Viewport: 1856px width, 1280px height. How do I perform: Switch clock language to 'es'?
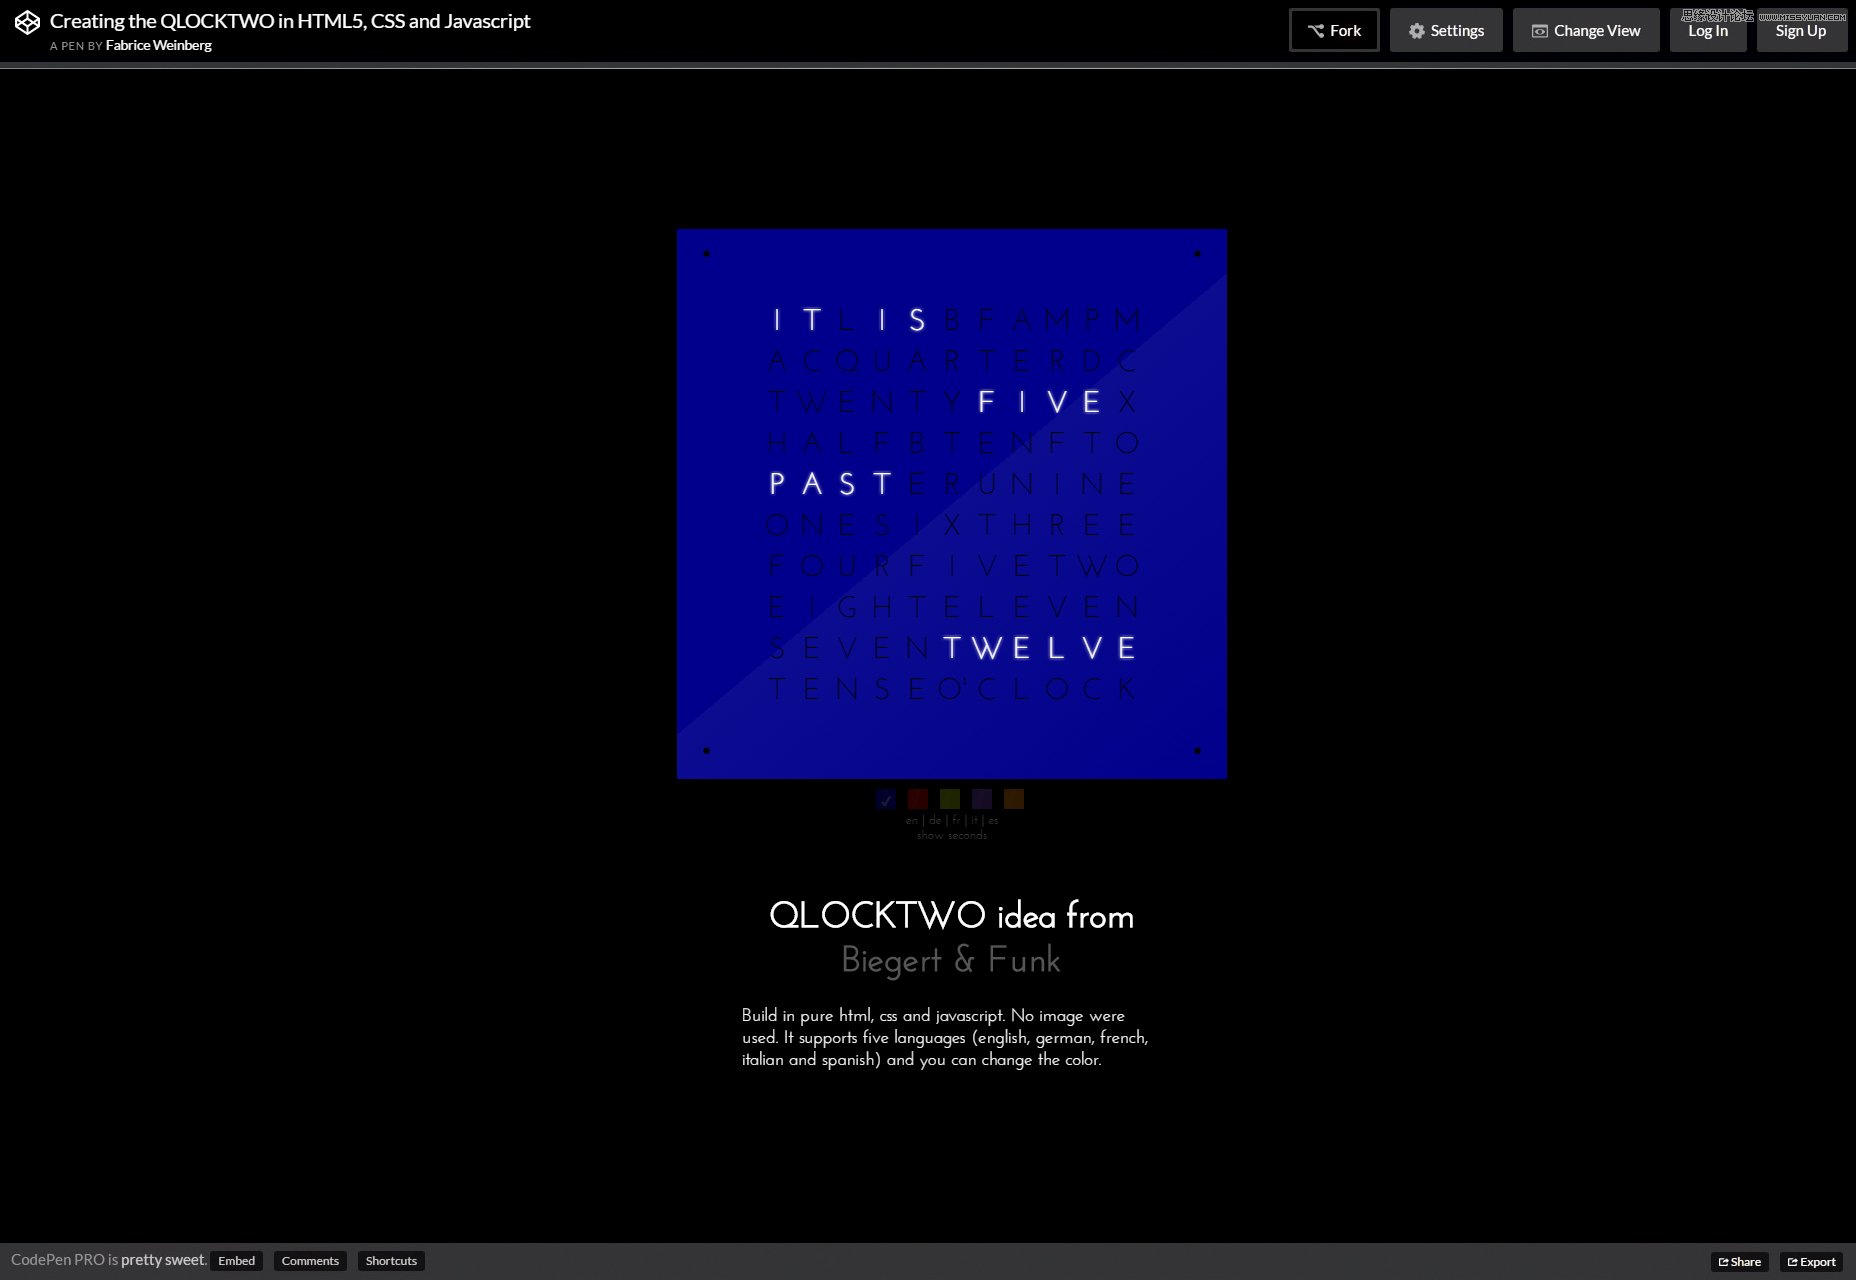(x=993, y=820)
